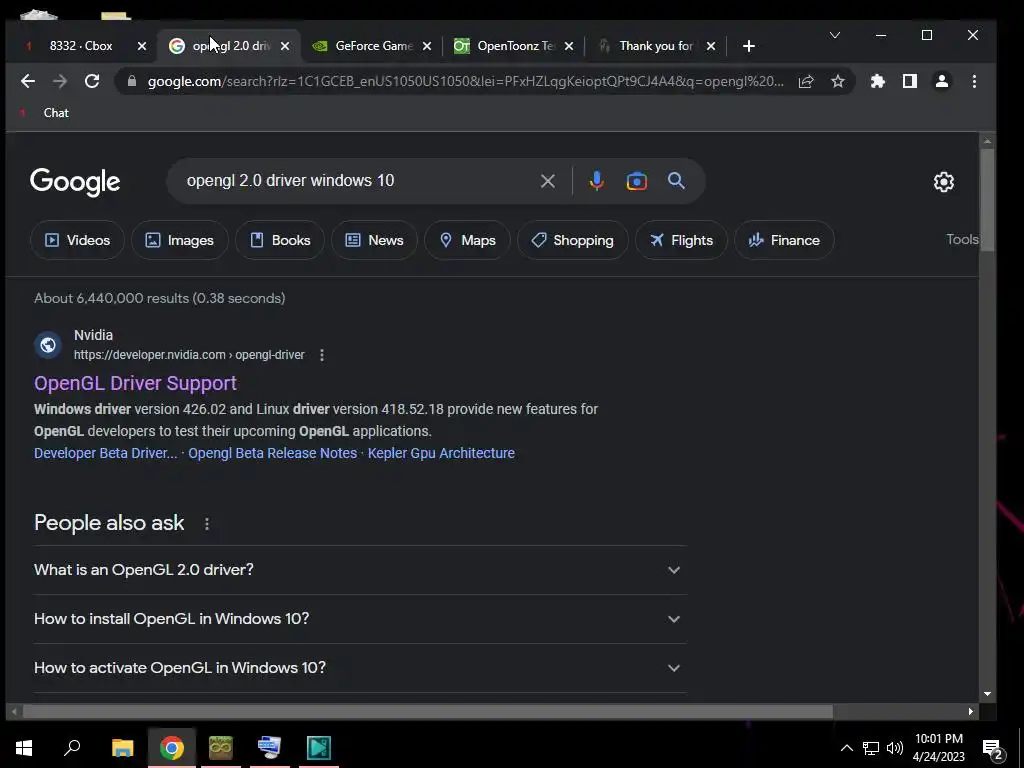Close the Thank you for tab
This screenshot has height=768, width=1024.
click(711, 46)
